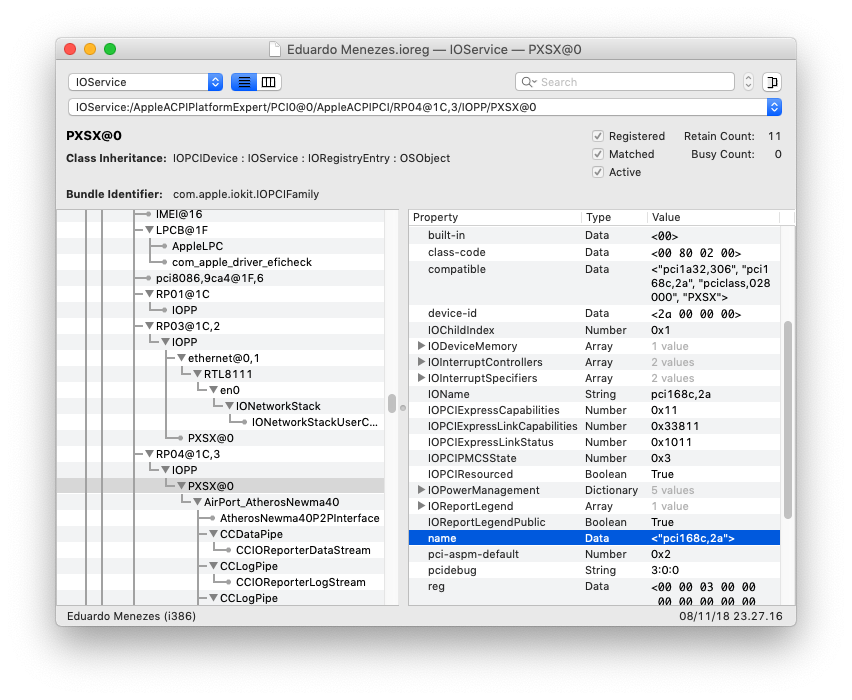This screenshot has height=700, width=852.
Task: Toggle the Matched checkbox
Action: pyautogui.click(x=598, y=154)
